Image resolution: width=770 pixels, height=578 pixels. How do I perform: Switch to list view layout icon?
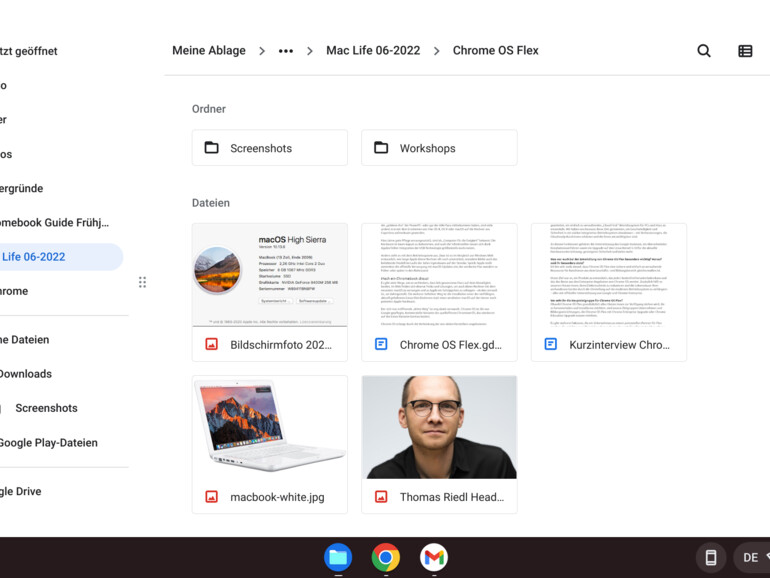tap(745, 51)
